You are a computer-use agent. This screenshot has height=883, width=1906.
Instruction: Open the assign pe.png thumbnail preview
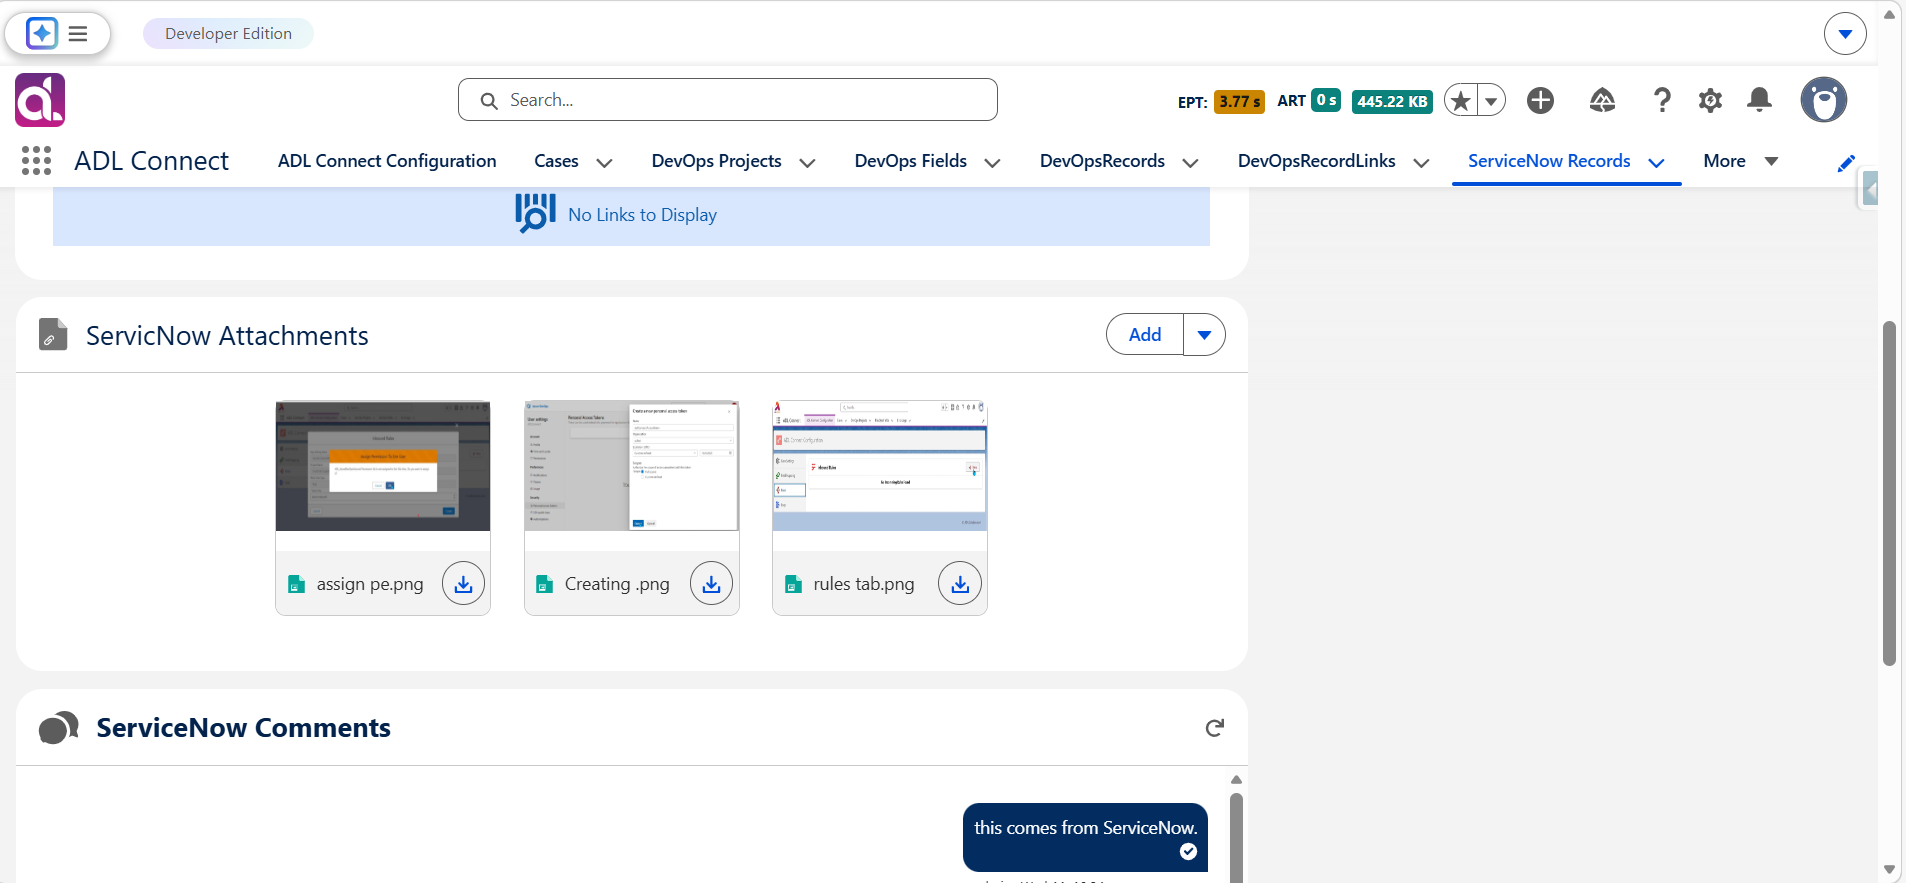point(383,466)
